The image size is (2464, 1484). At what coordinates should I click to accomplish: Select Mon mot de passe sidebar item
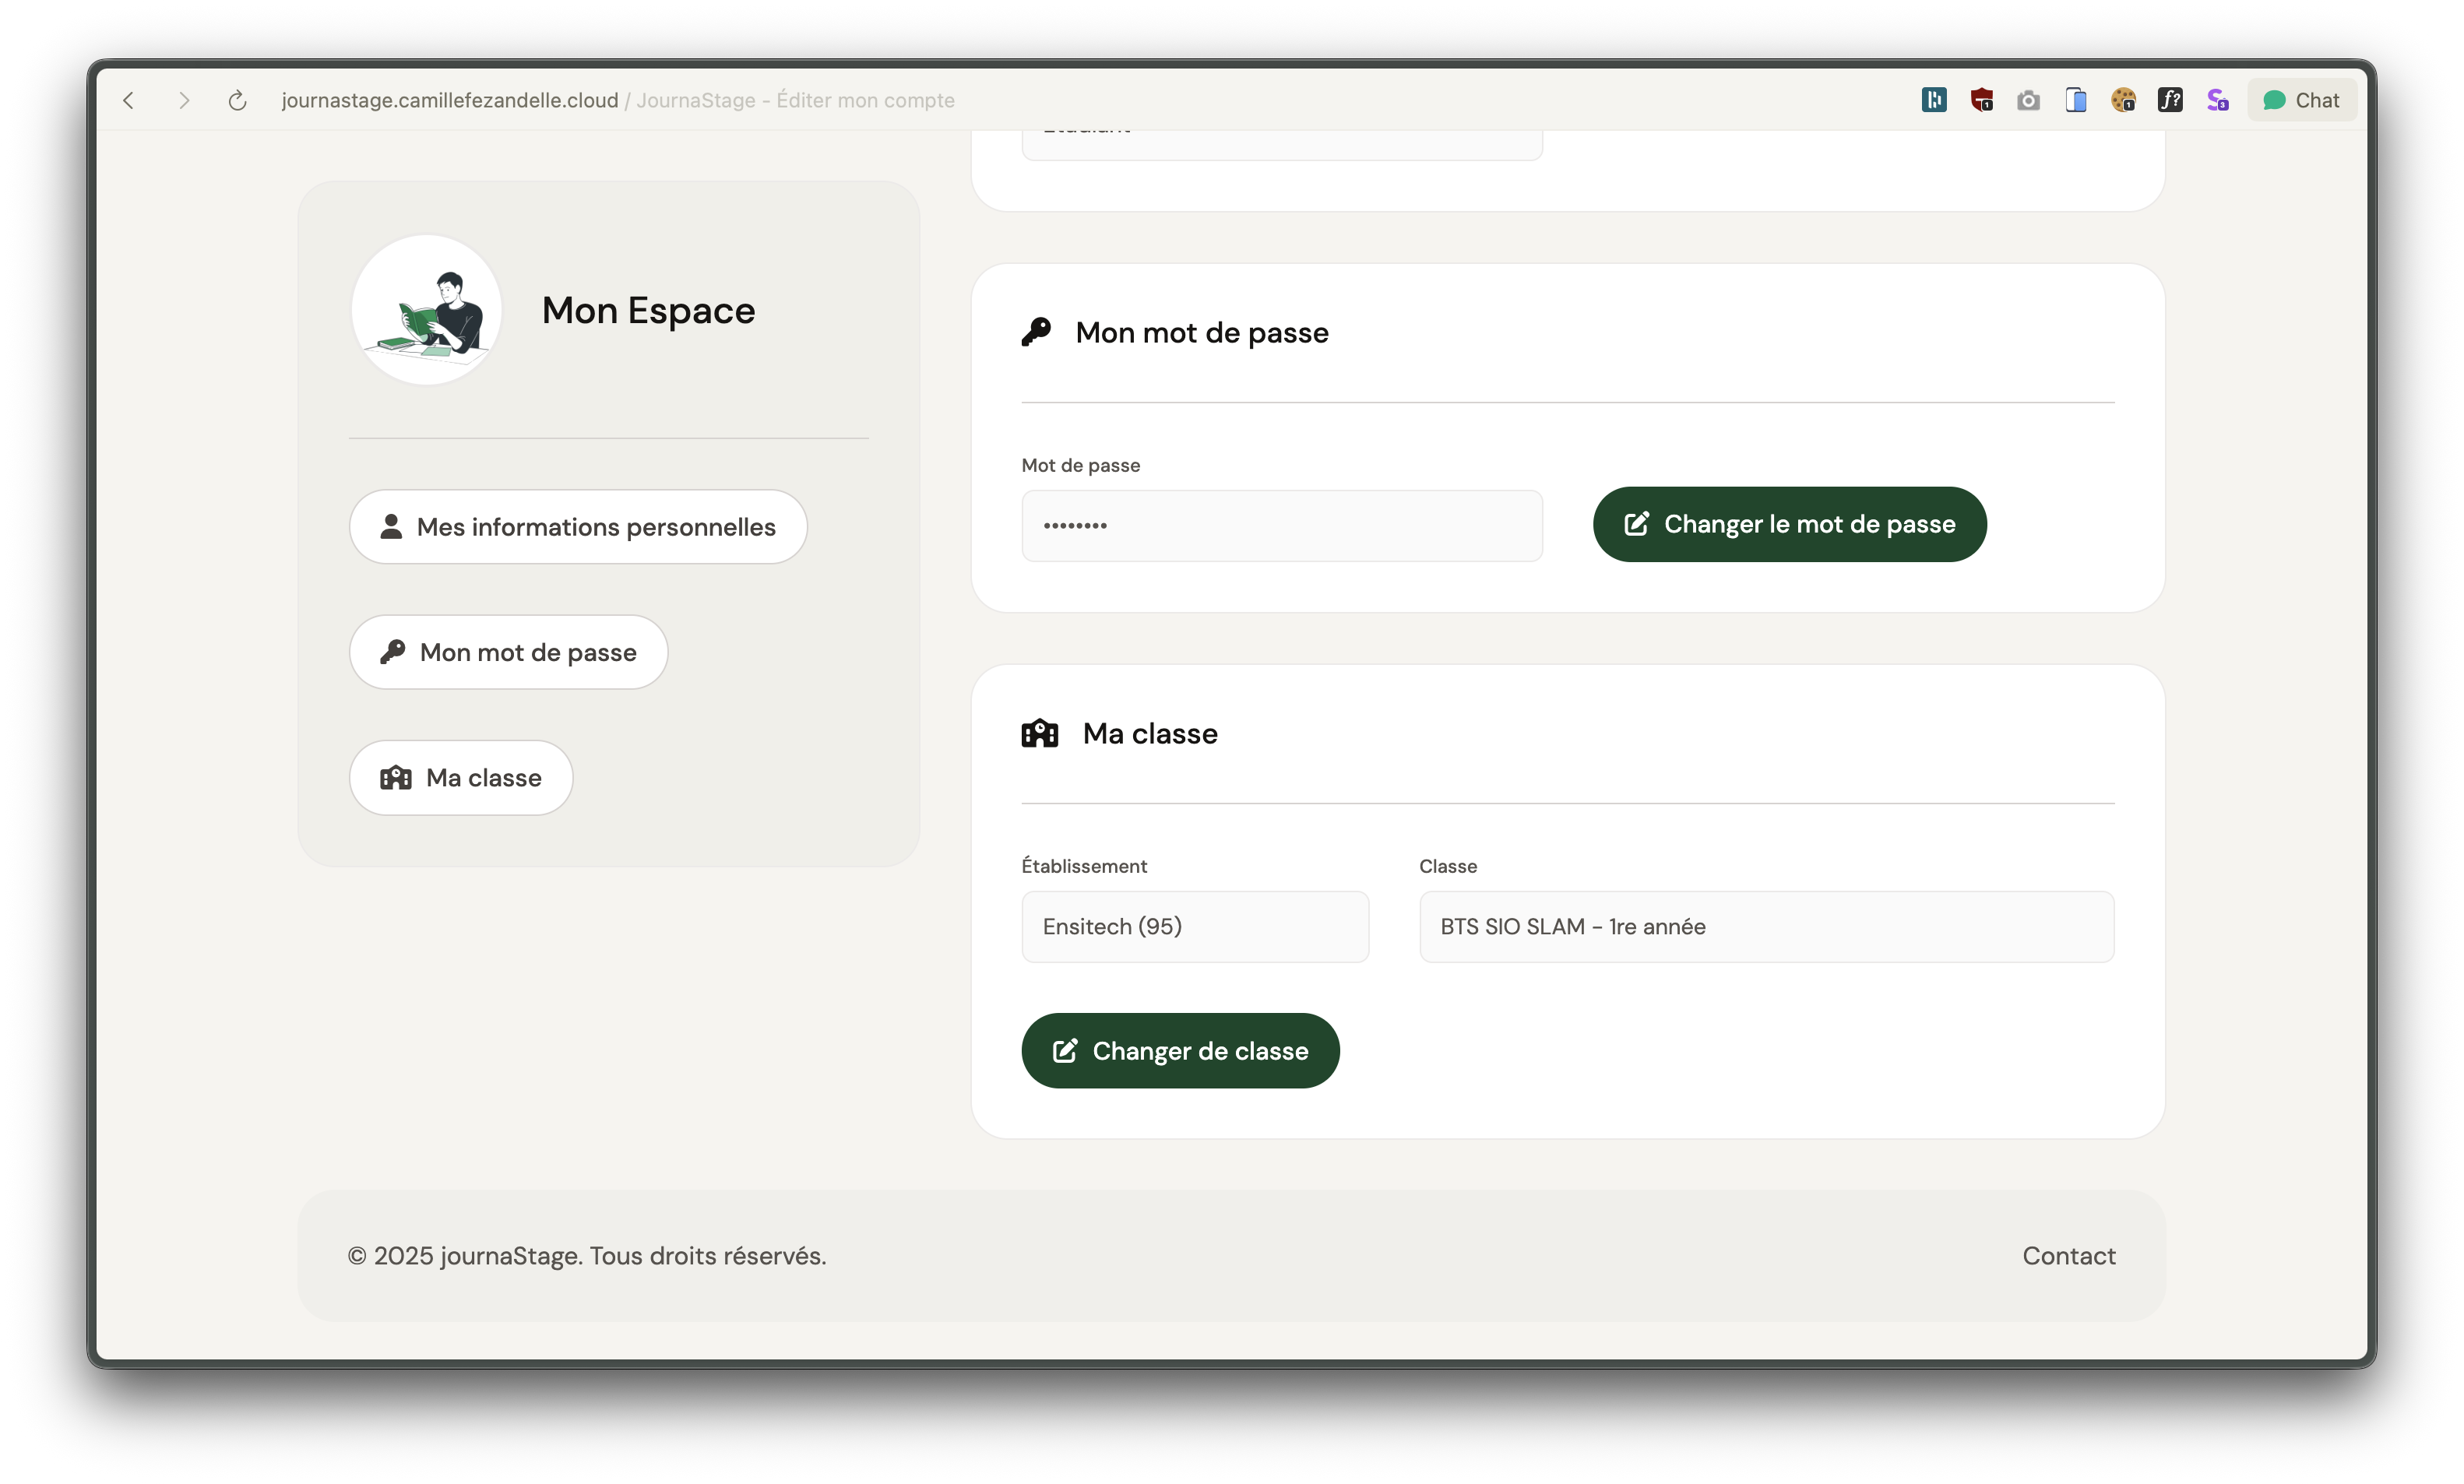point(508,652)
